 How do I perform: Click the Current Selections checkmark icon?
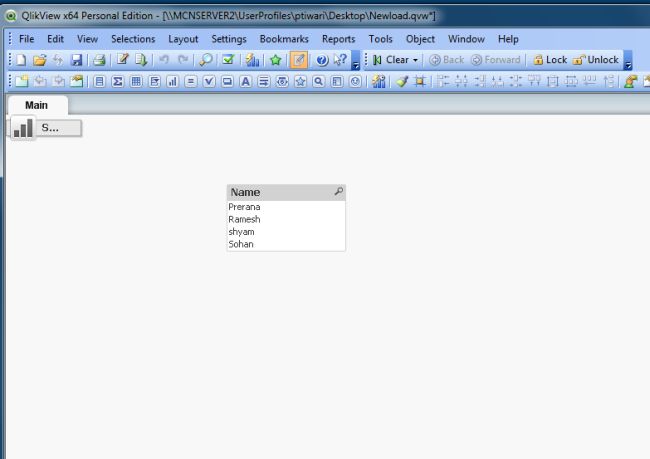coord(228,60)
